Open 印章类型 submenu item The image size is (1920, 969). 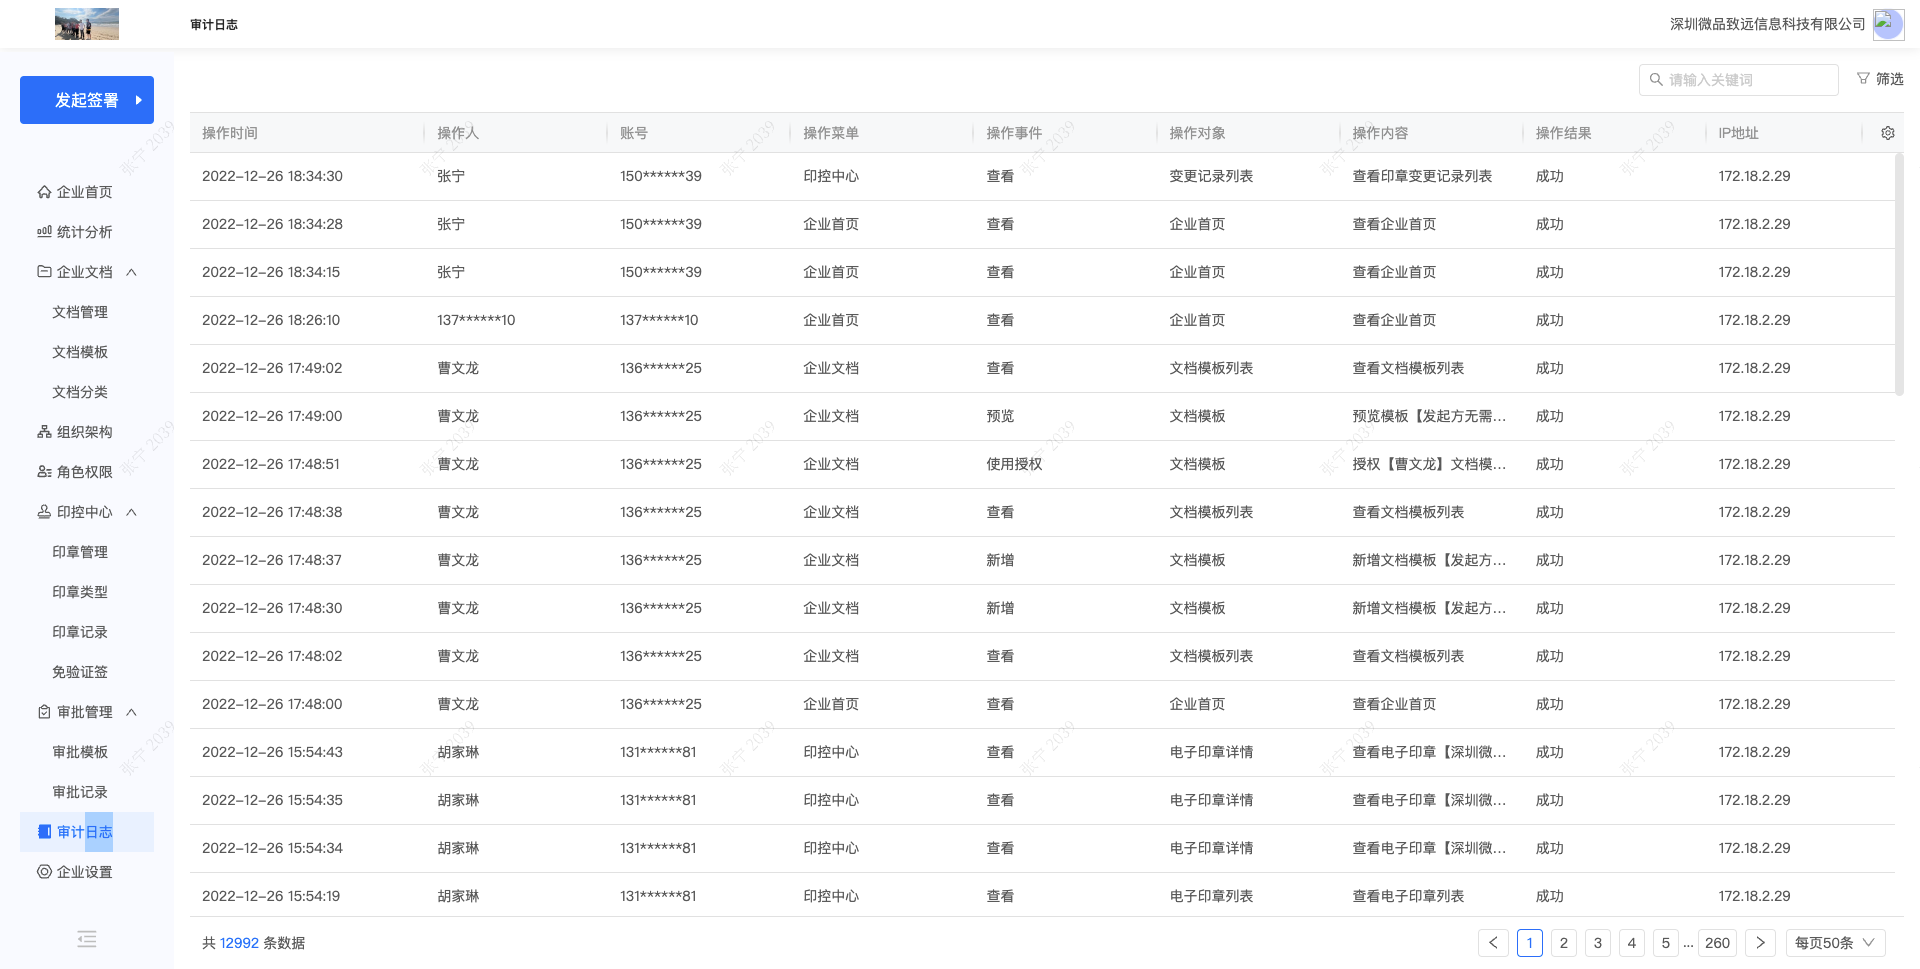click(80, 592)
